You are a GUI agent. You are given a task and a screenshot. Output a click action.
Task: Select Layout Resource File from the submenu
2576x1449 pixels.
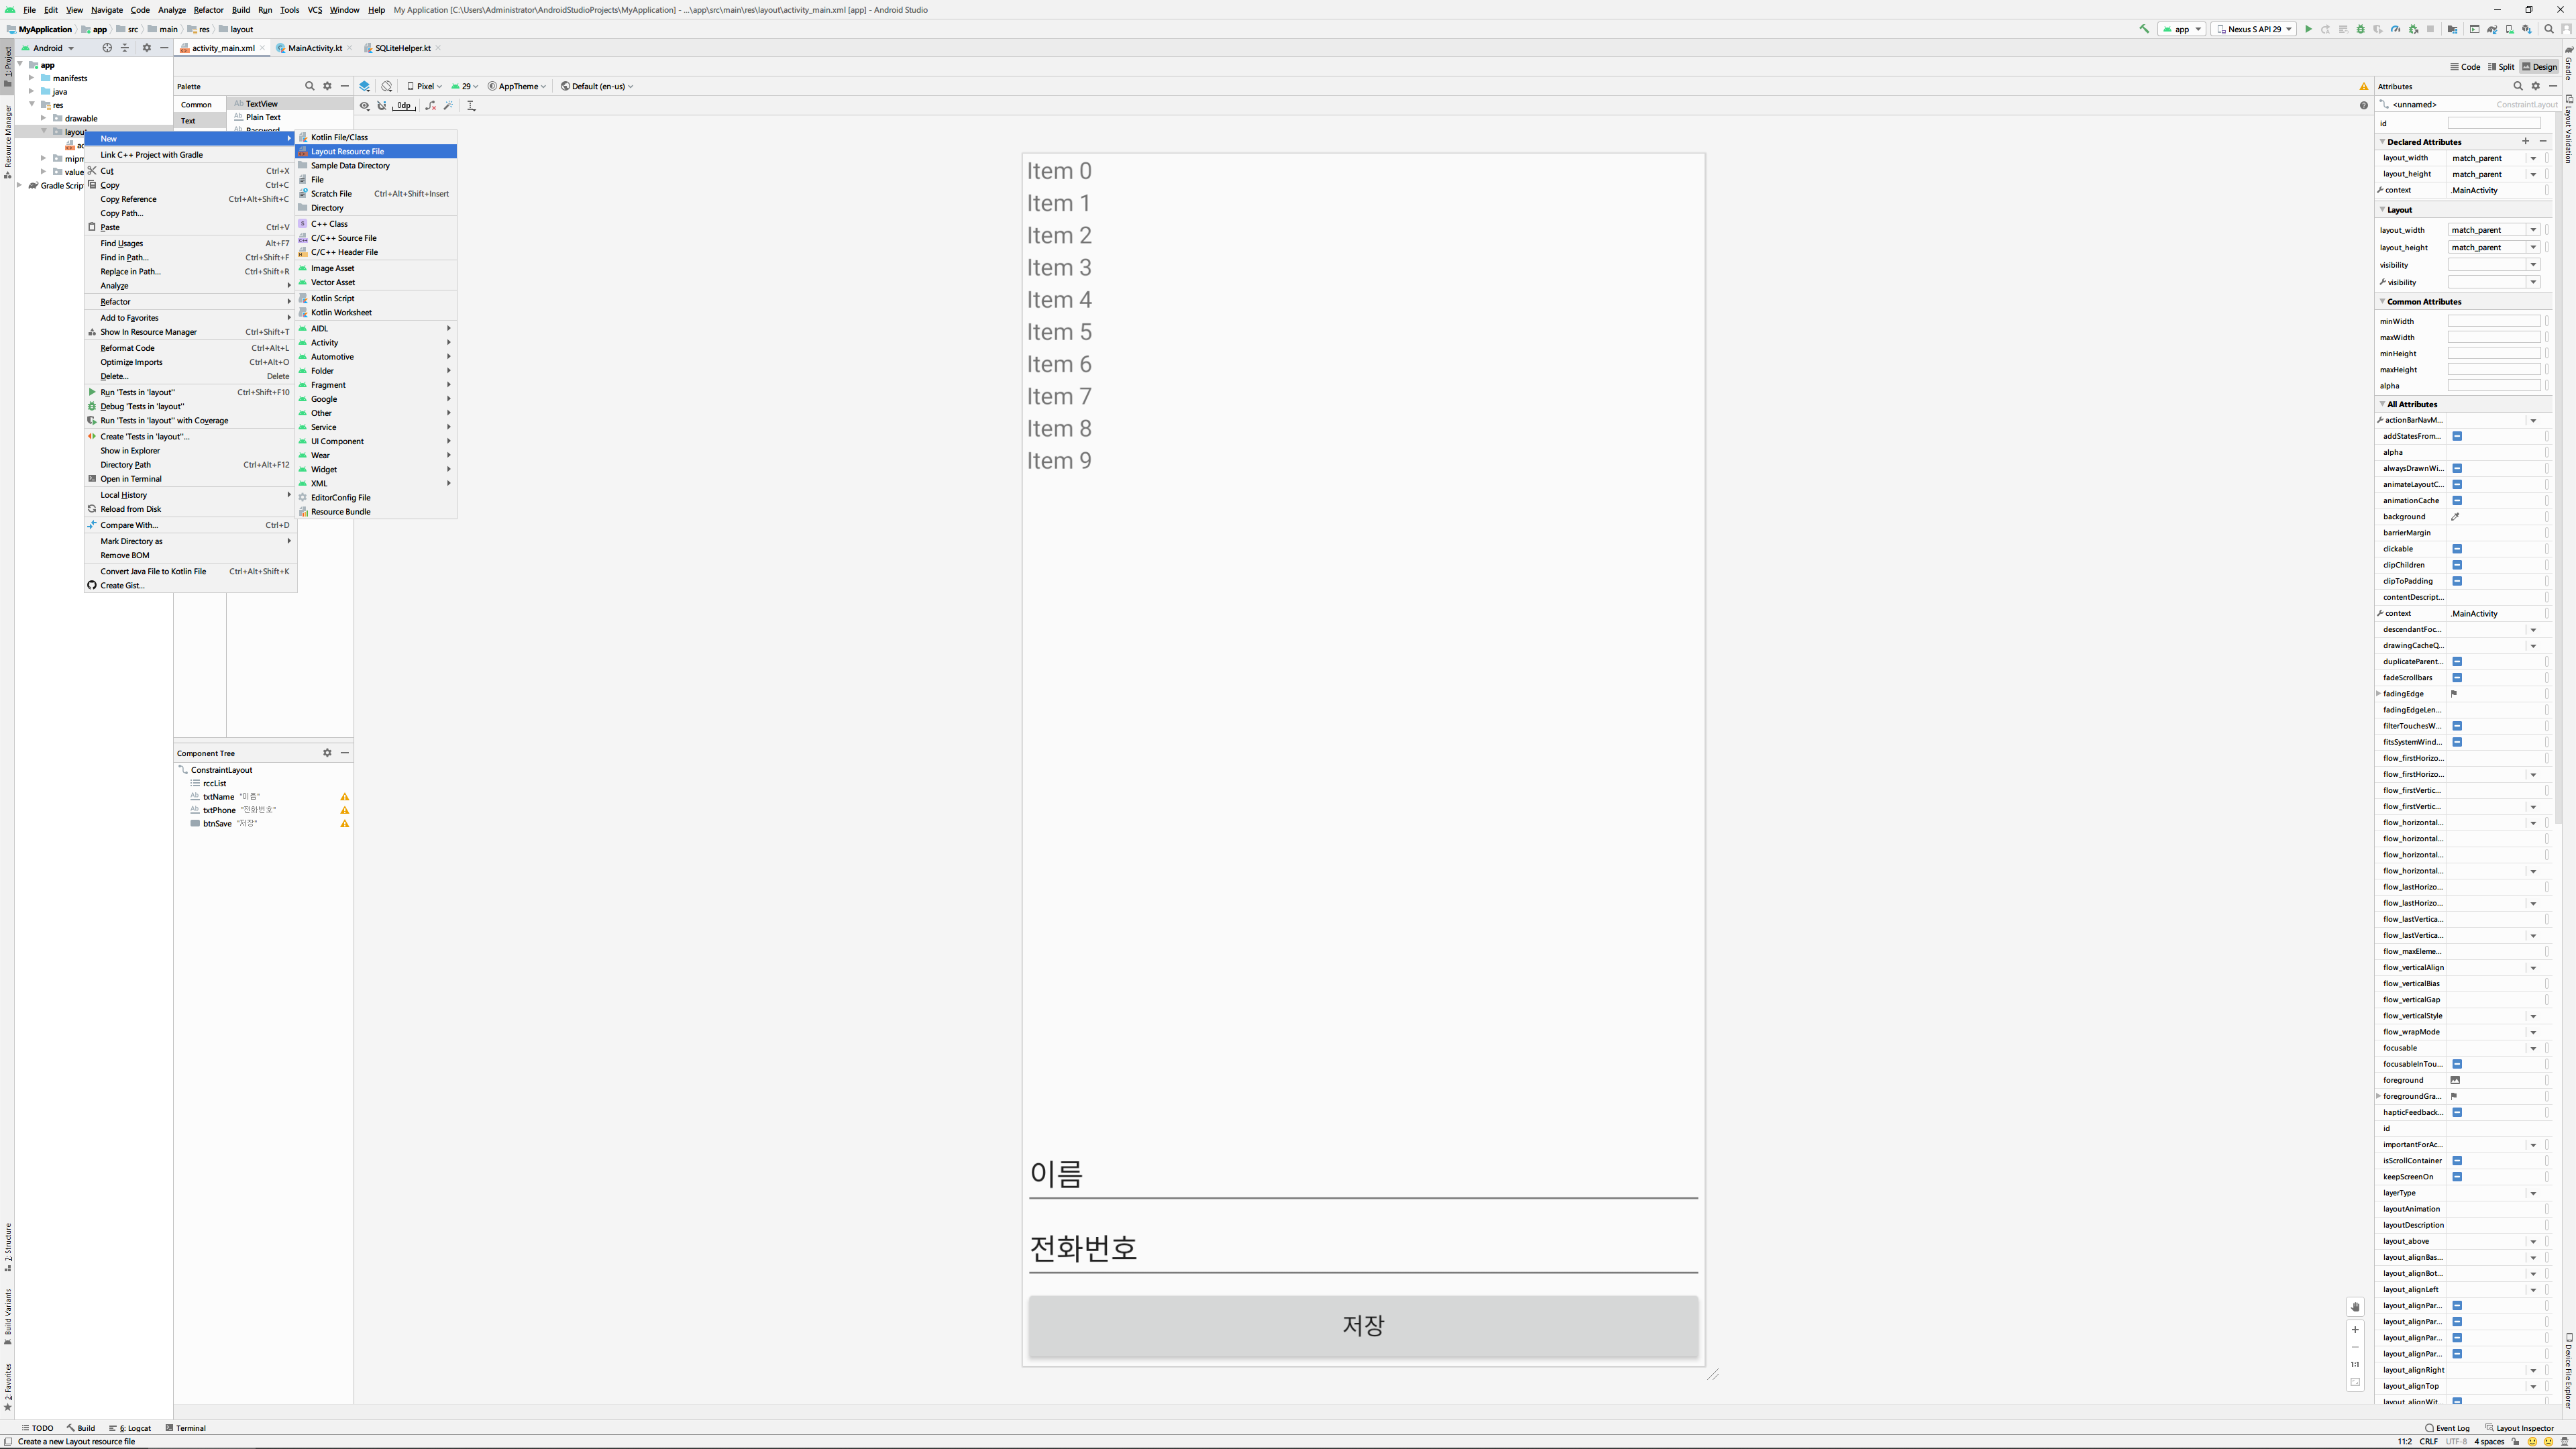[347, 151]
